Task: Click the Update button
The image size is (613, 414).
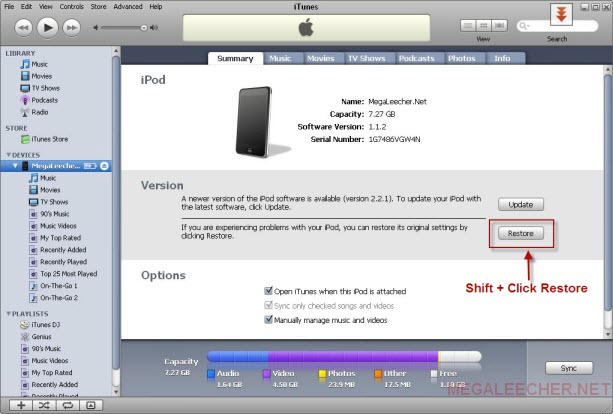Action: [x=521, y=204]
